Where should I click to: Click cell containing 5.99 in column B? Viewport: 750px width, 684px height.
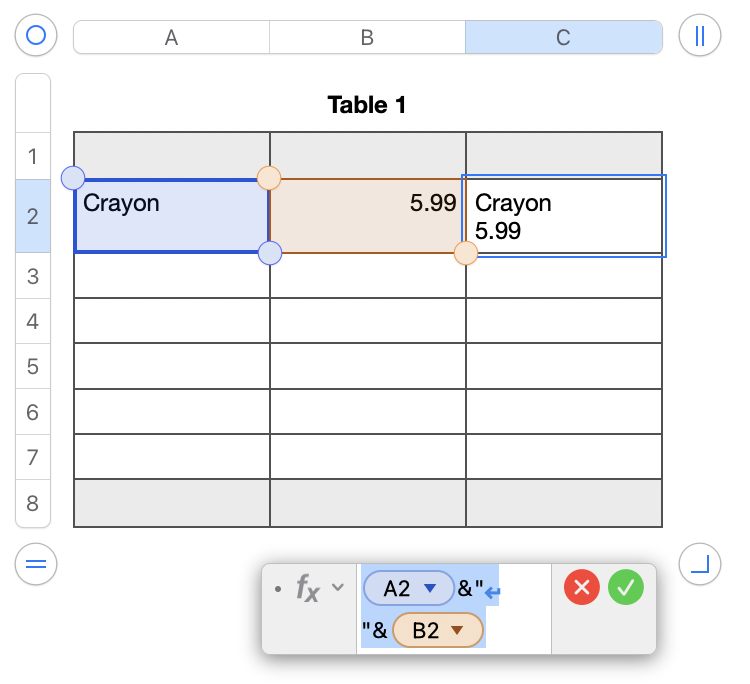point(367,216)
